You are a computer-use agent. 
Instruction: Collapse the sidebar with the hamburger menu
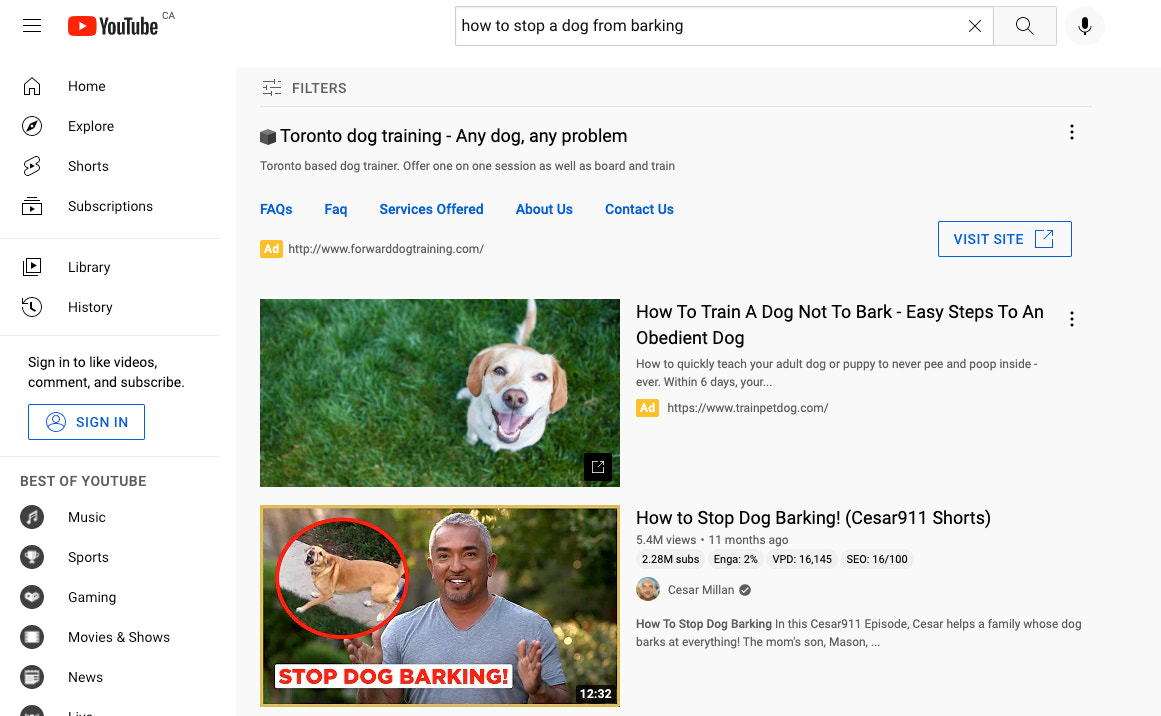31,25
